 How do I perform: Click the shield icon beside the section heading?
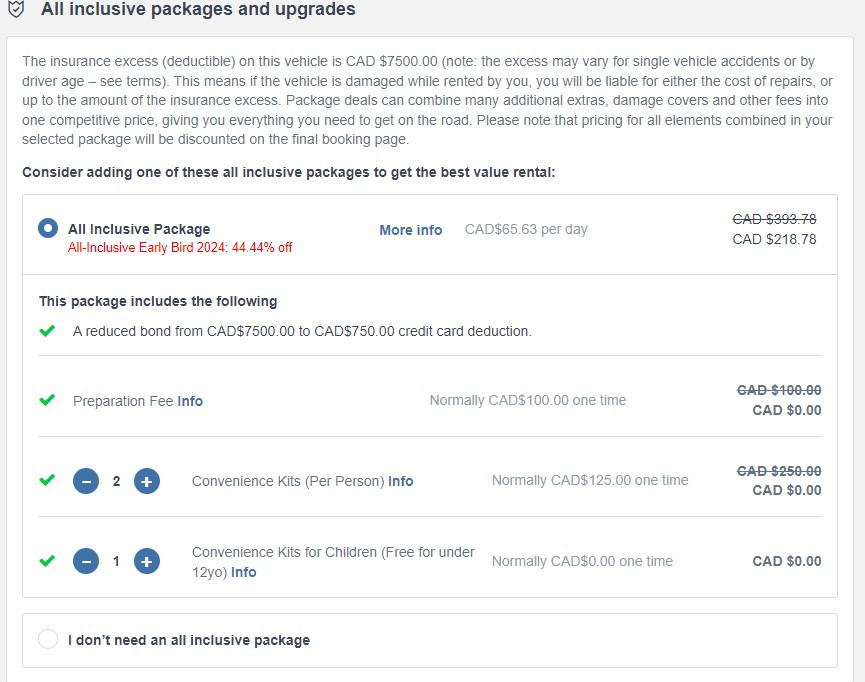(15, 10)
